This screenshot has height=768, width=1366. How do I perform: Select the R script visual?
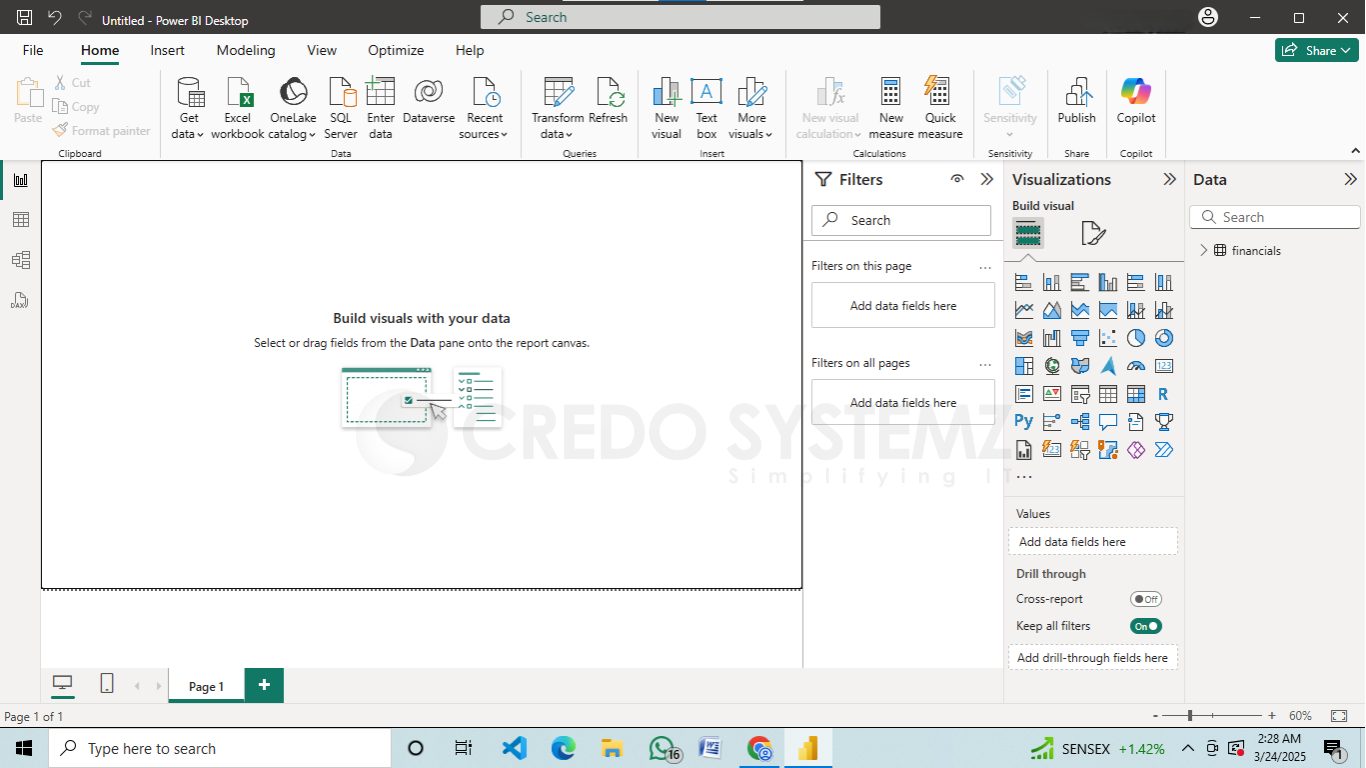click(1164, 394)
